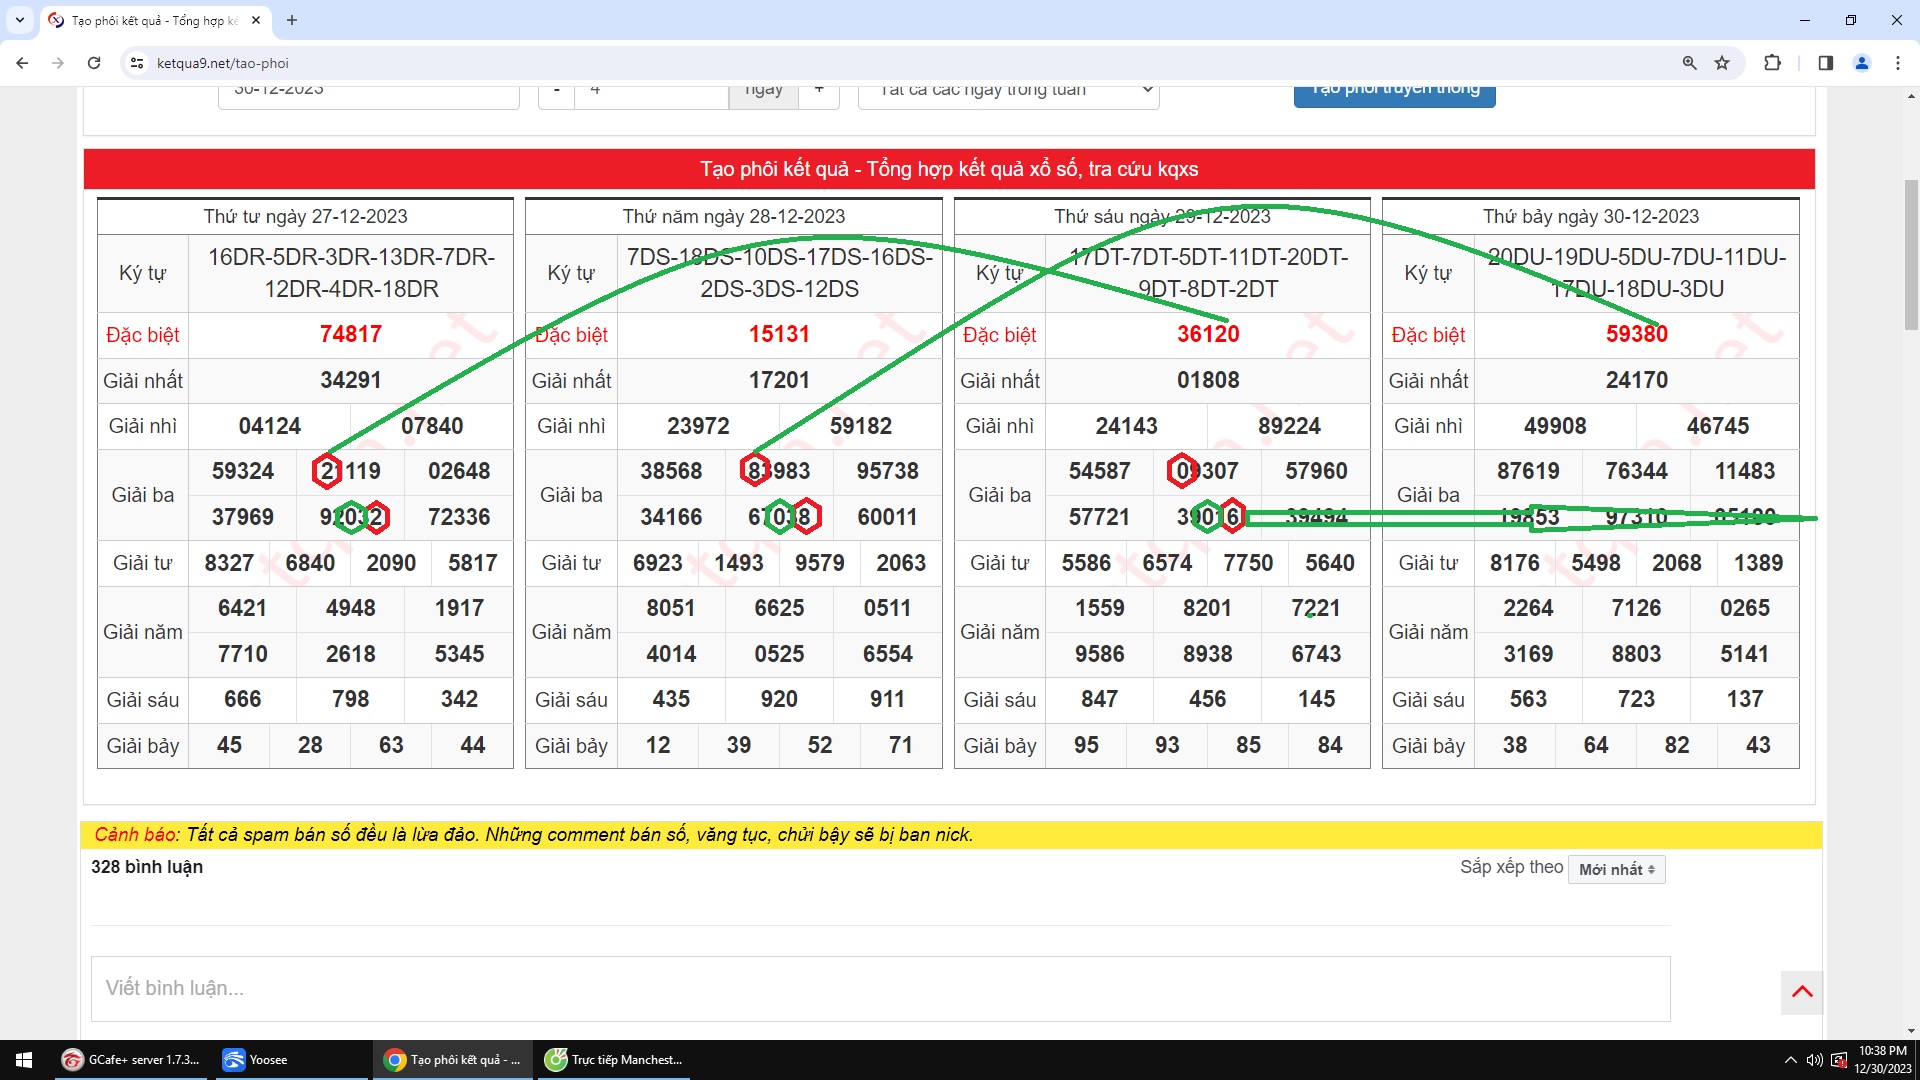The height and width of the screenshot is (1080, 1920).
Task: Open the site information icon beside URL
Action: 137,63
